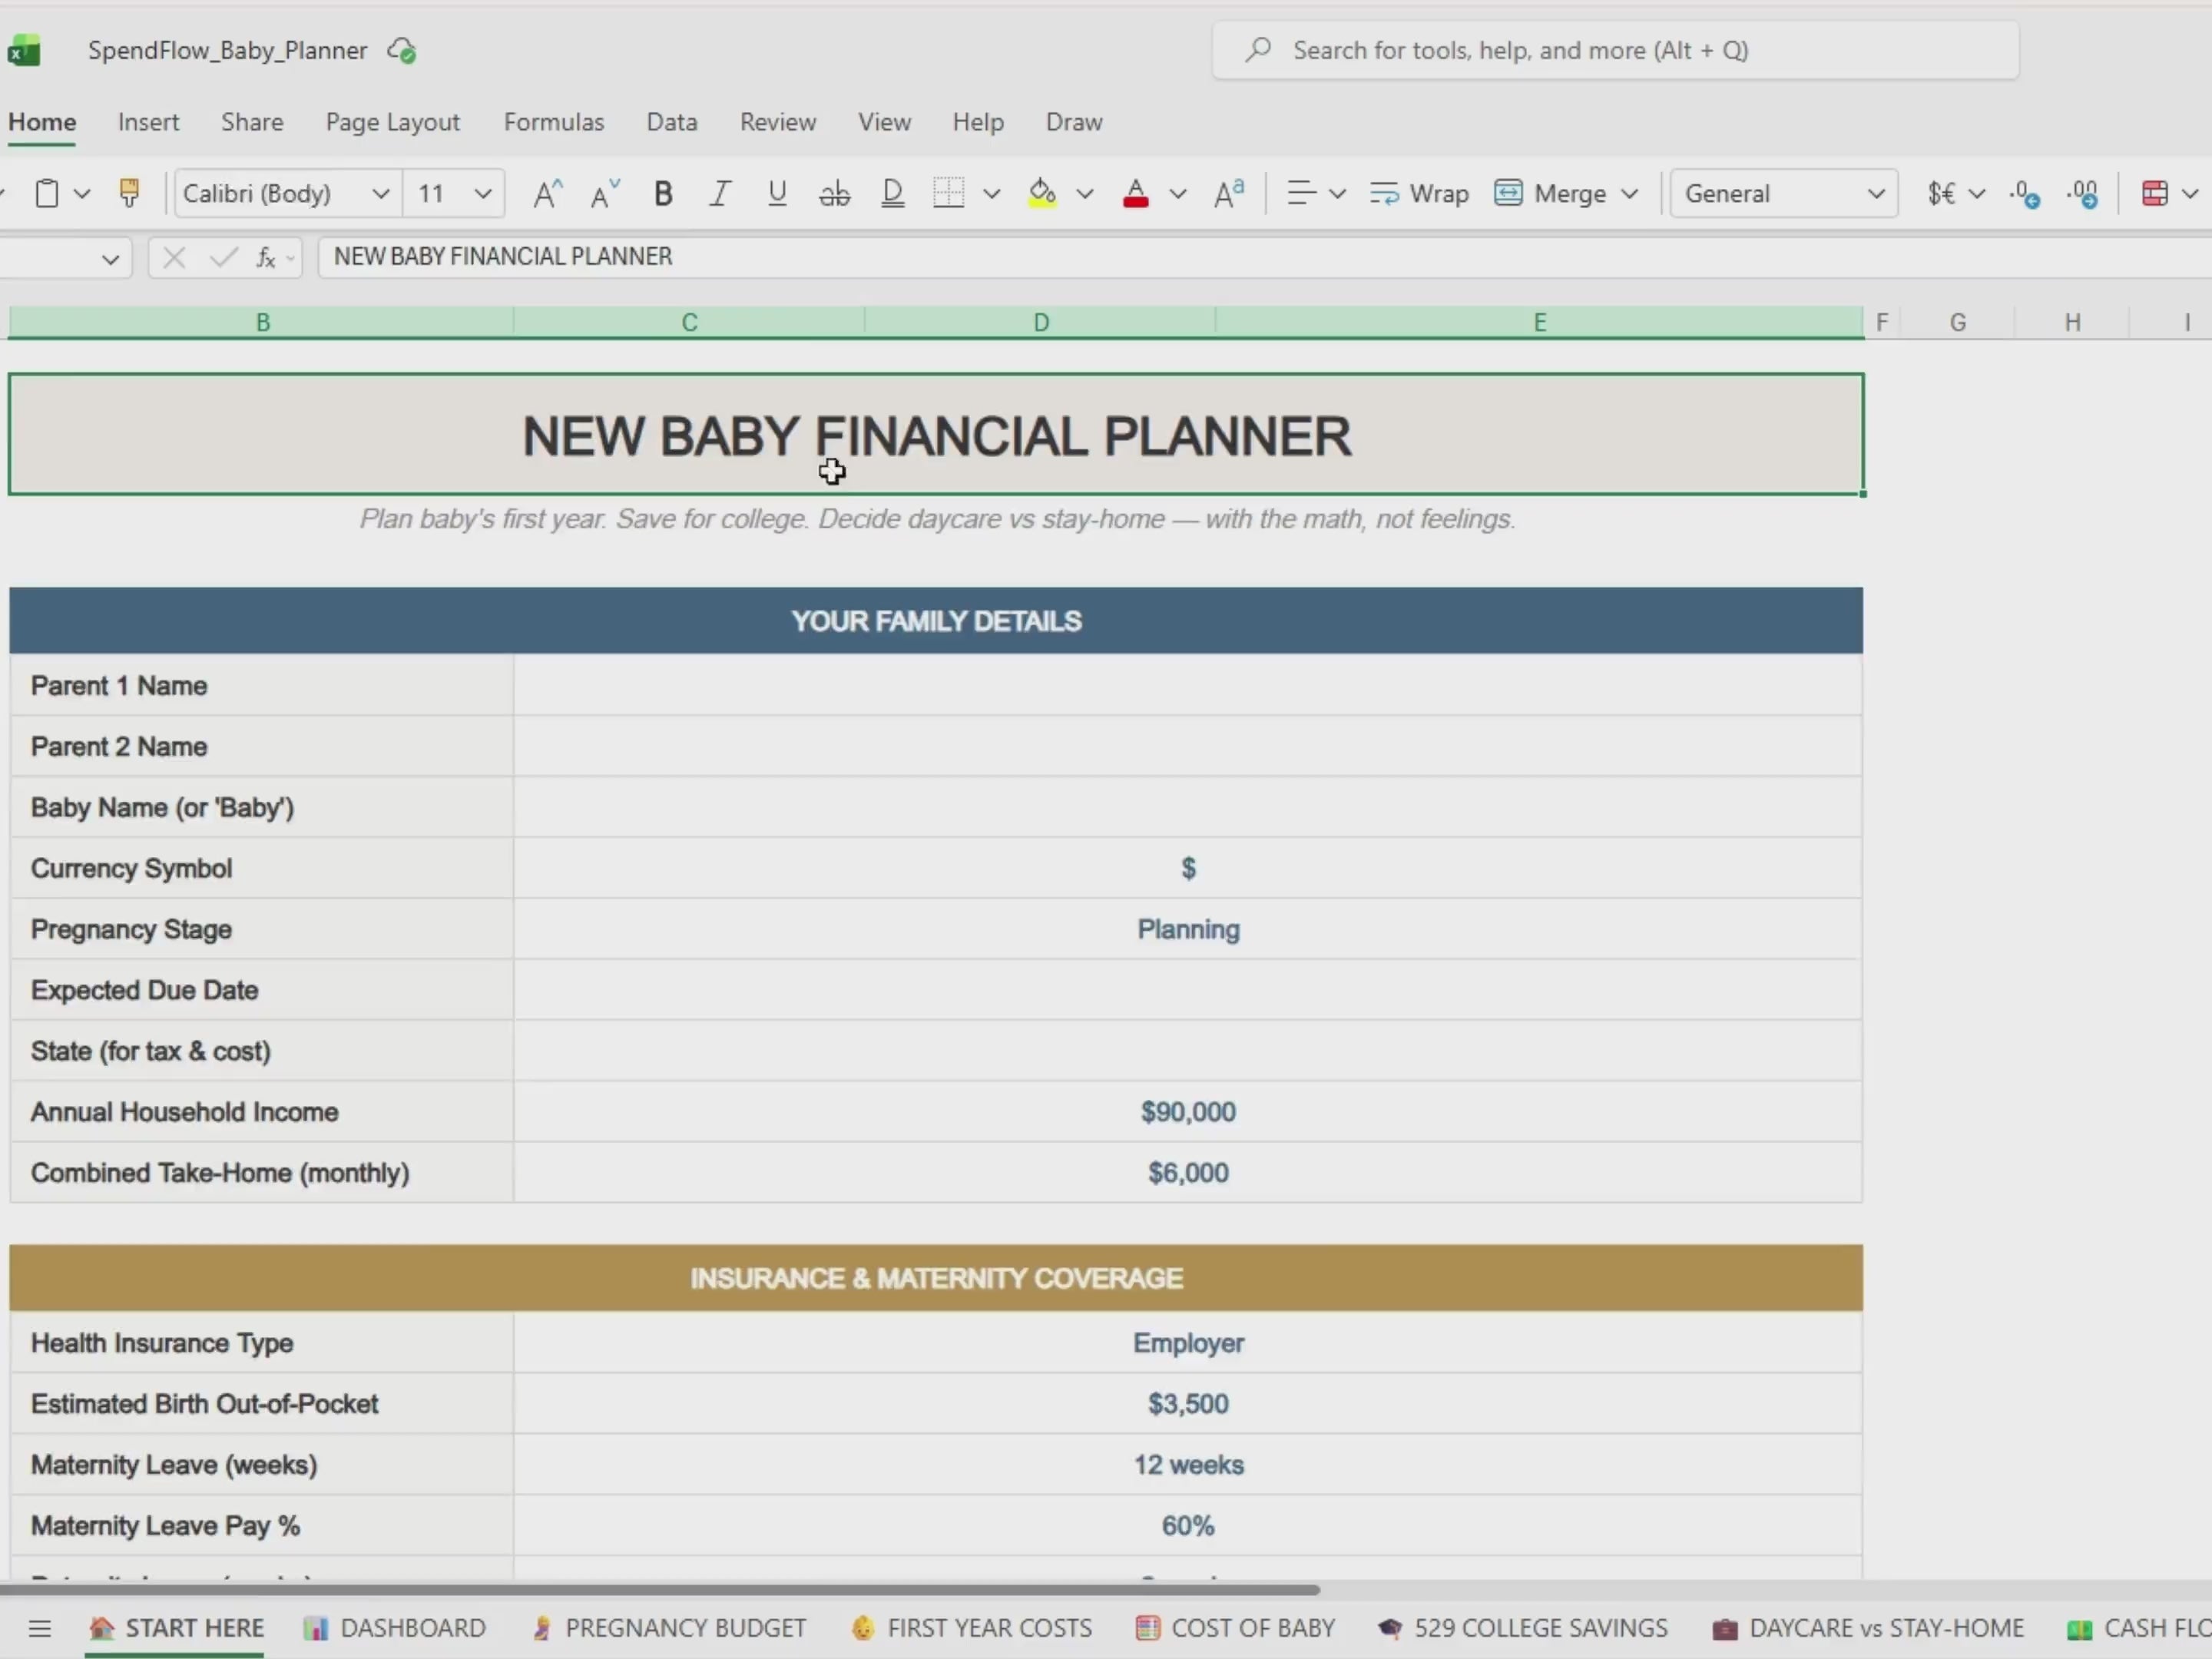Expand the Merge dropdown arrow
2212x1659 pixels.
(1629, 193)
